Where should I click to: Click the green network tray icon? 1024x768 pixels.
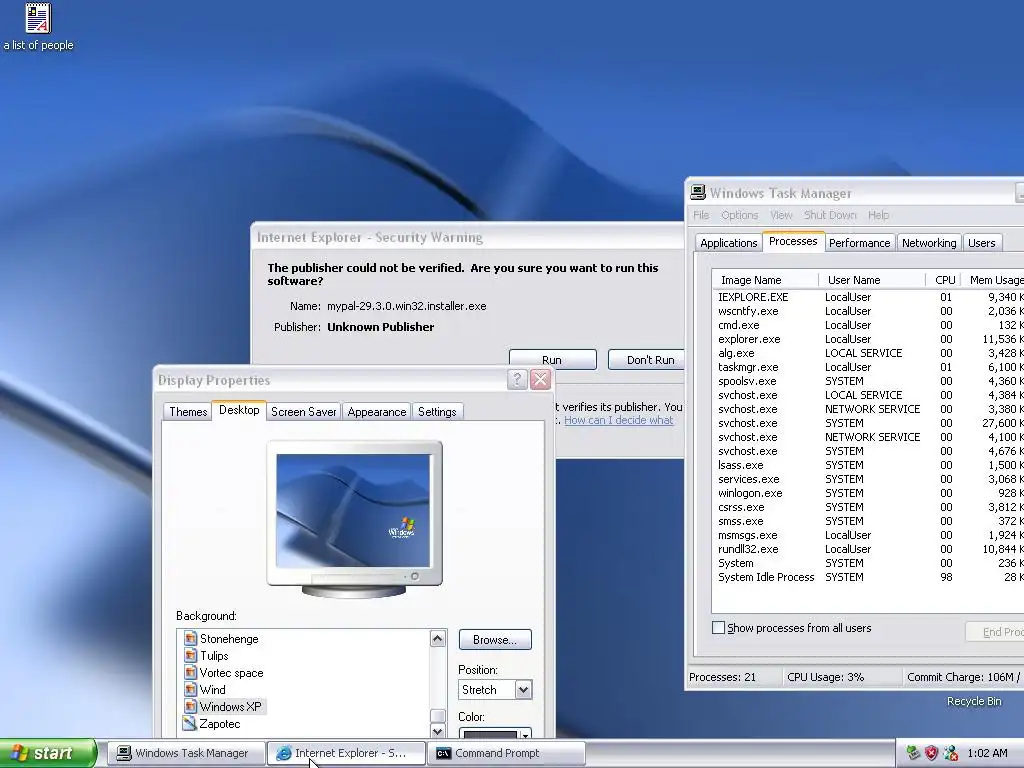tap(913, 753)
